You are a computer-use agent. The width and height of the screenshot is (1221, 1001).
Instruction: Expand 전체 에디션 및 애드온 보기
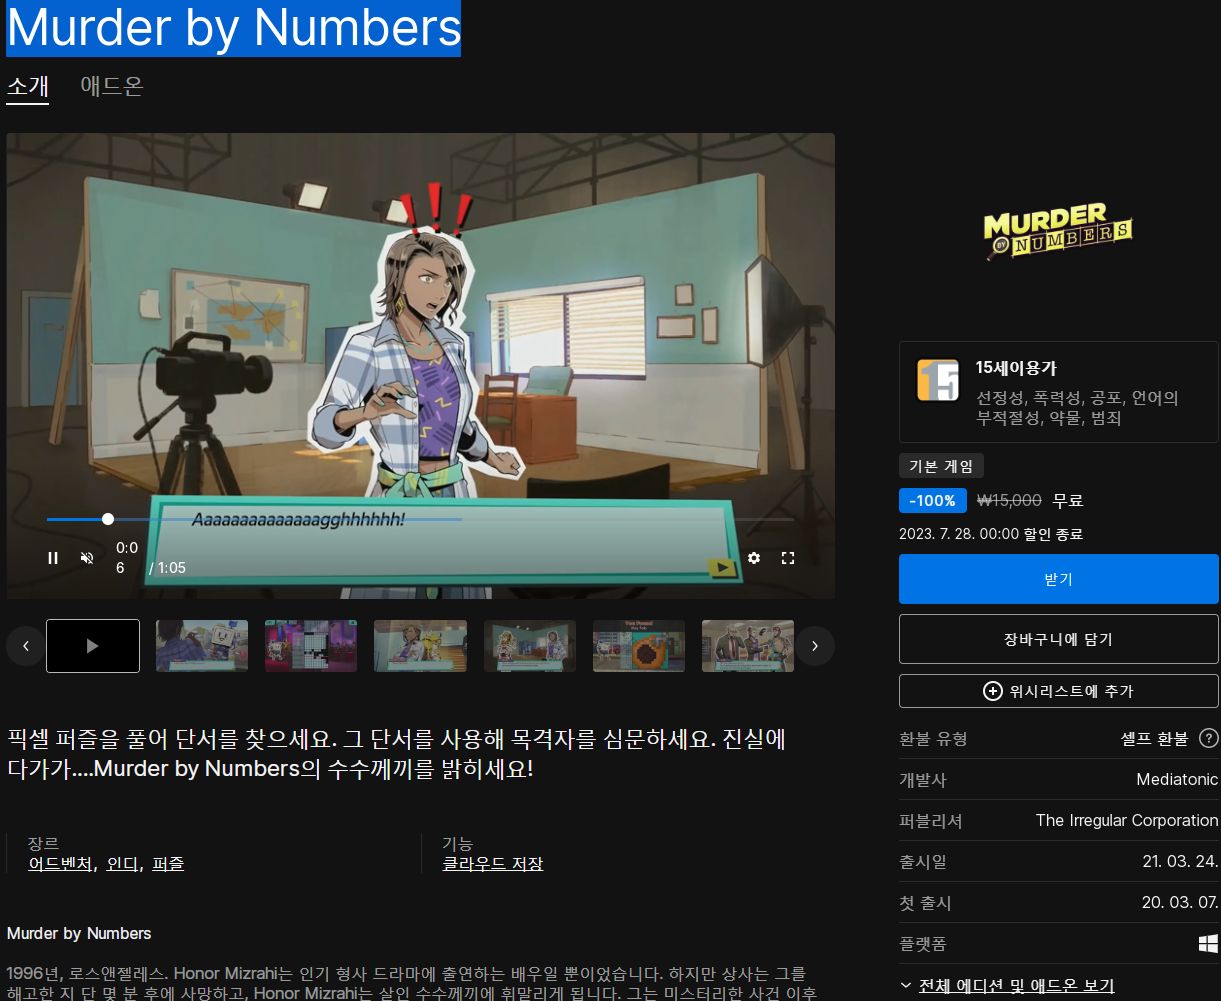1007,986
